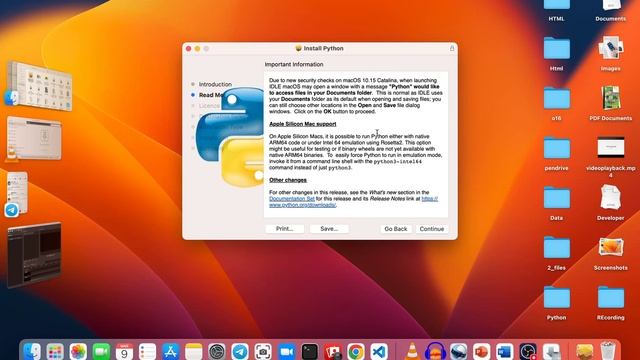Open PowerPoint from the Dock
Screen dimensions: 640x360
pos(482,351)
